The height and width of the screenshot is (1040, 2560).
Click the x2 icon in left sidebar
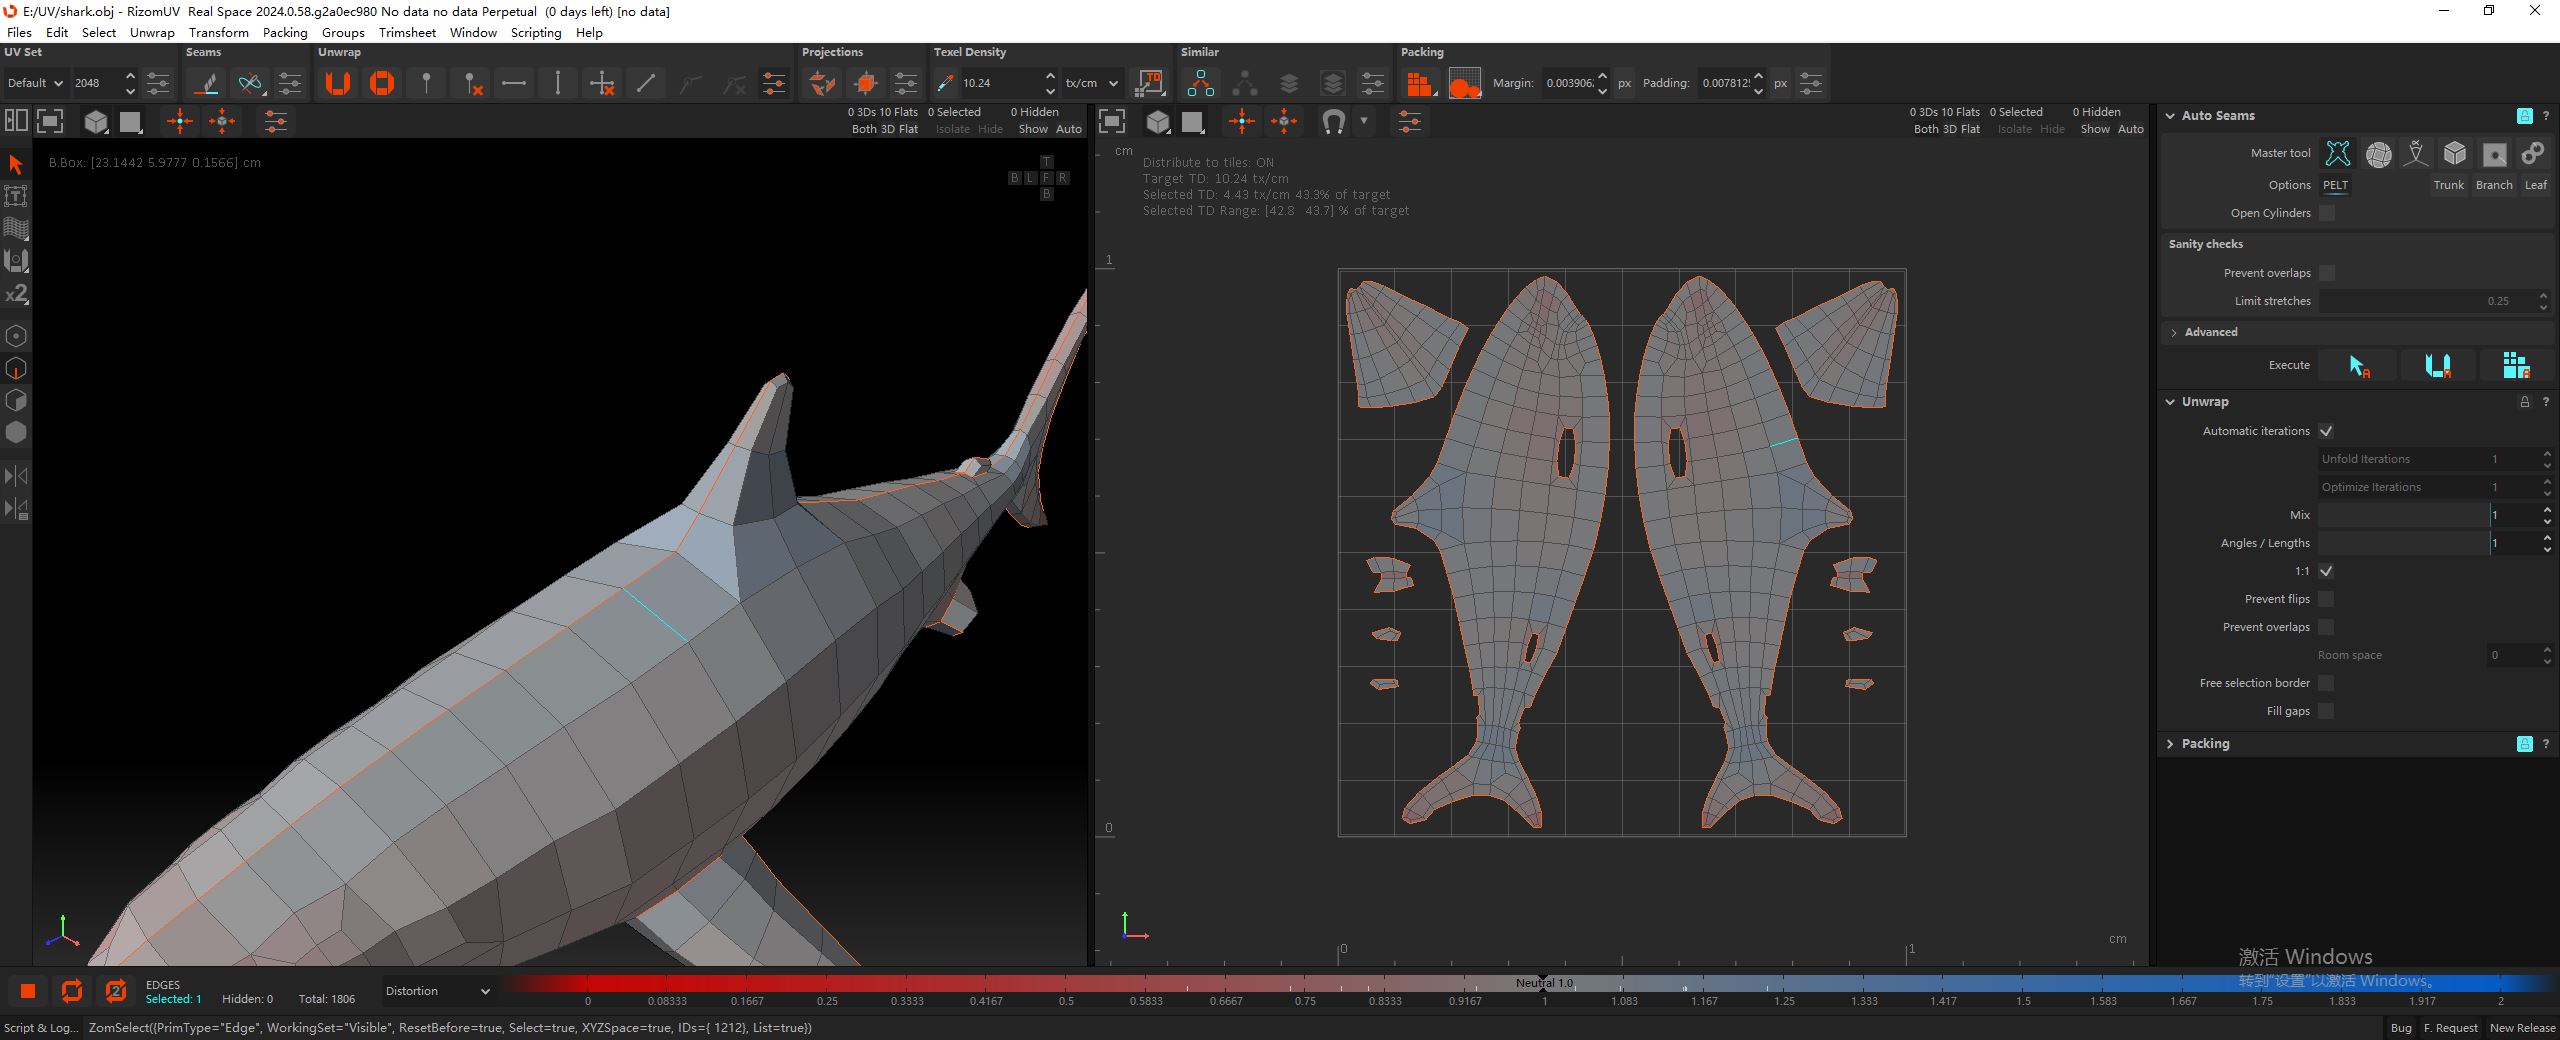tap(16, 294)
